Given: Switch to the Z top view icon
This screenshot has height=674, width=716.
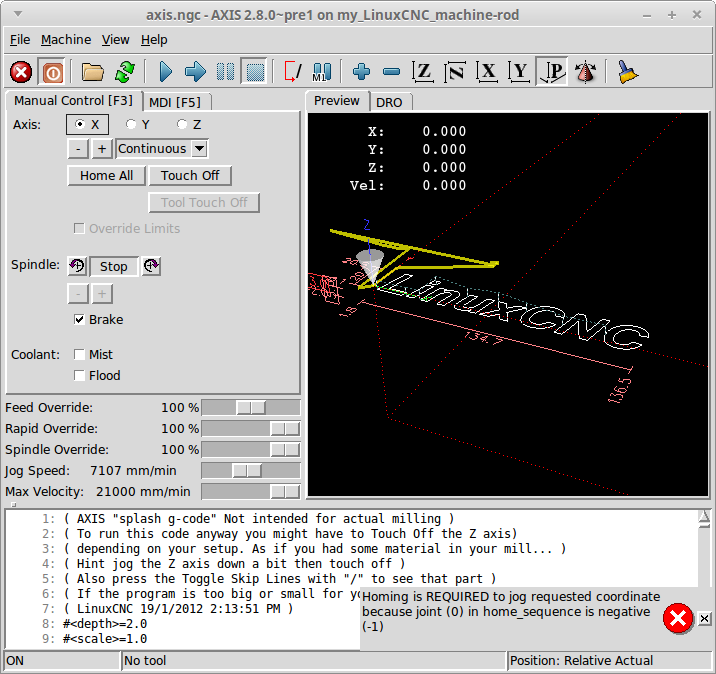Looking at the screenshot, I should coord(424,72).
